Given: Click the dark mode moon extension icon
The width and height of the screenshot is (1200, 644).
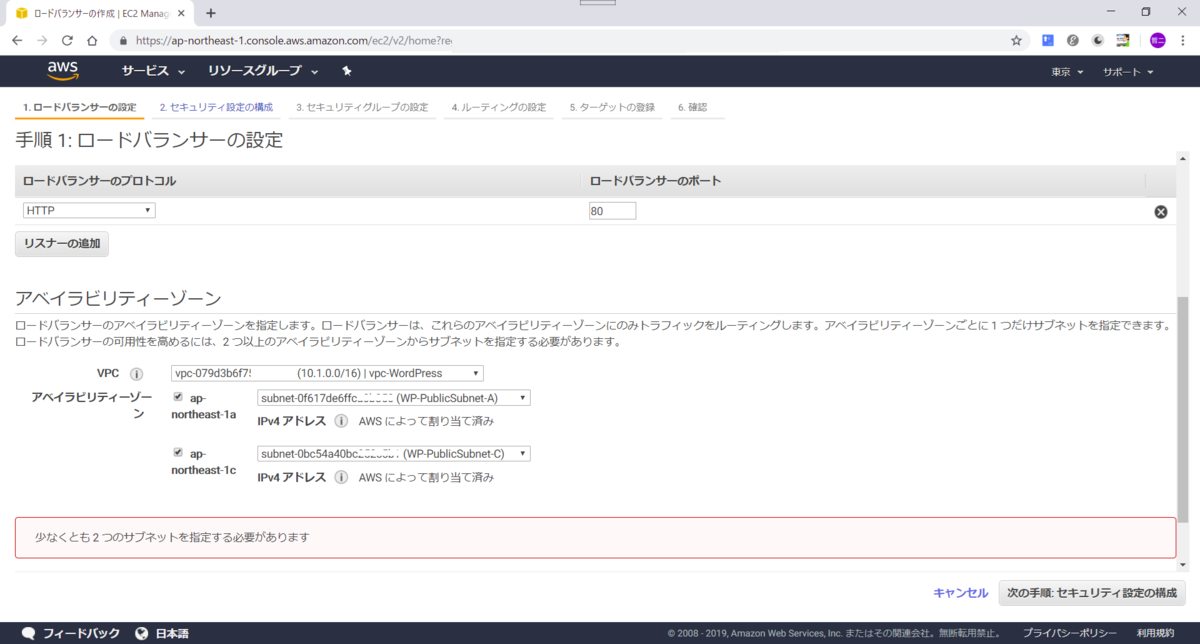Looking at the screenshot, I should 1097,40.
